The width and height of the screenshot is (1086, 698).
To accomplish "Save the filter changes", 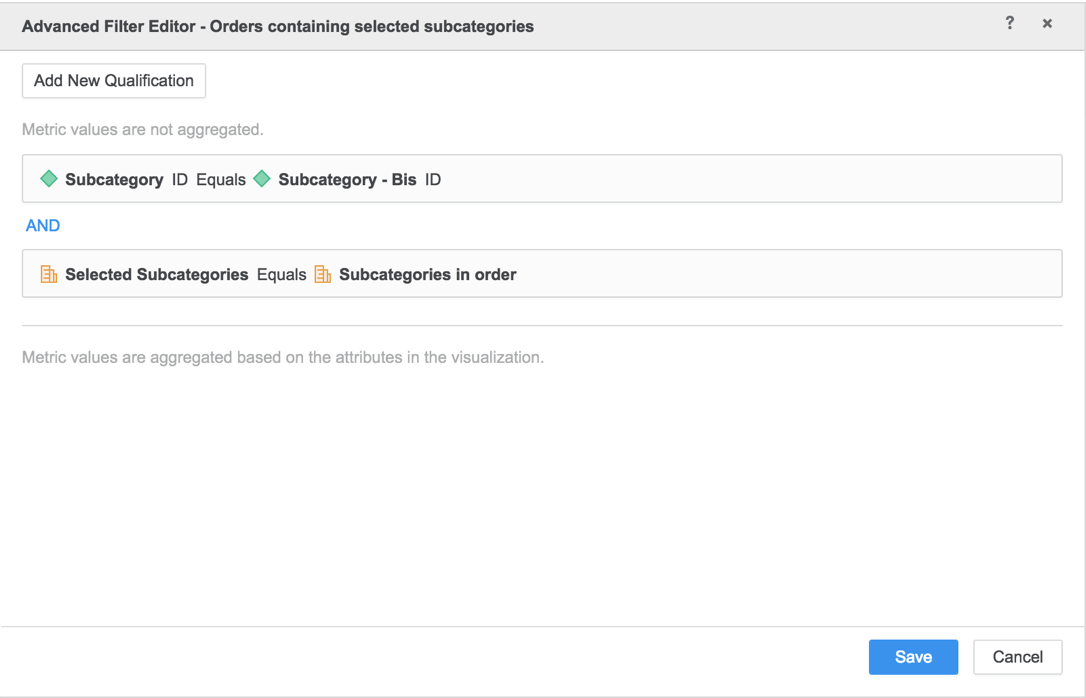I will tap(914, 657).
